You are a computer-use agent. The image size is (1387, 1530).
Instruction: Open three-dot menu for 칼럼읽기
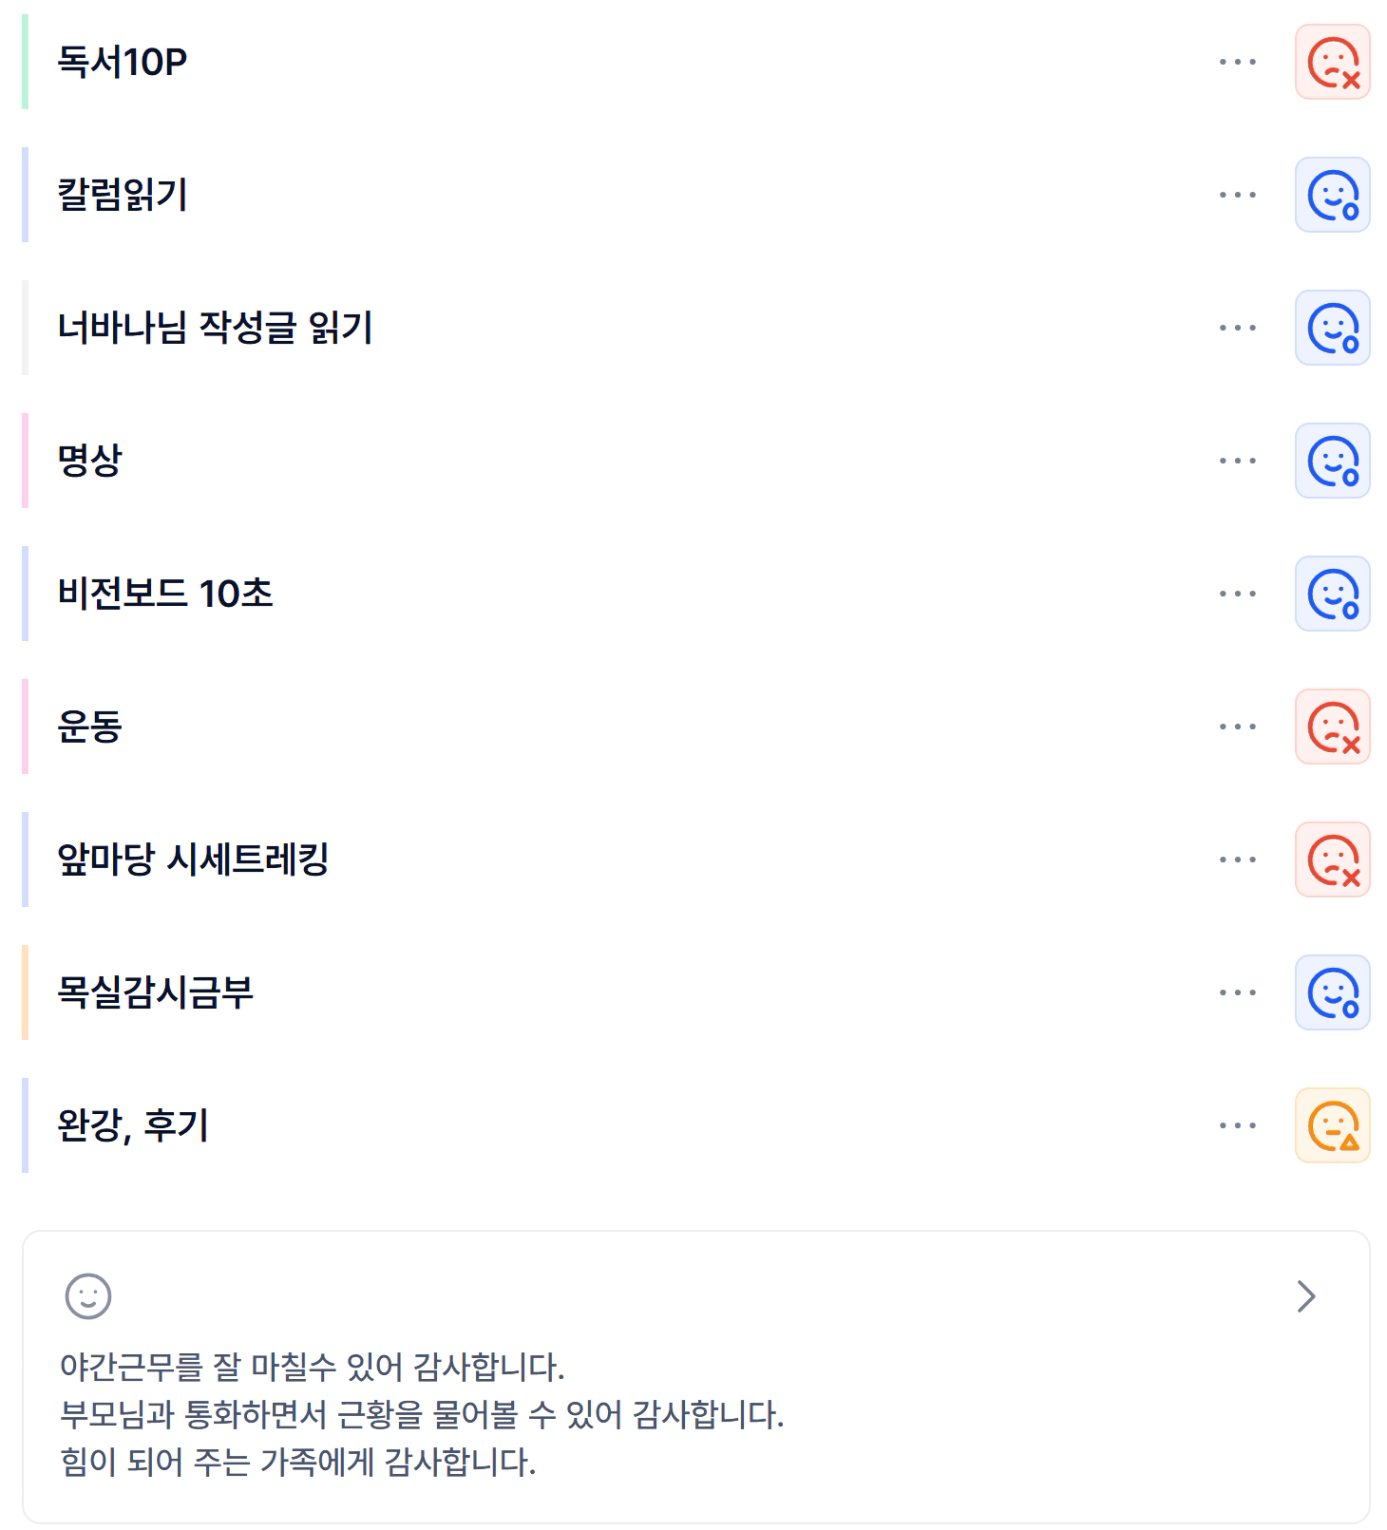pos(1237,195)
